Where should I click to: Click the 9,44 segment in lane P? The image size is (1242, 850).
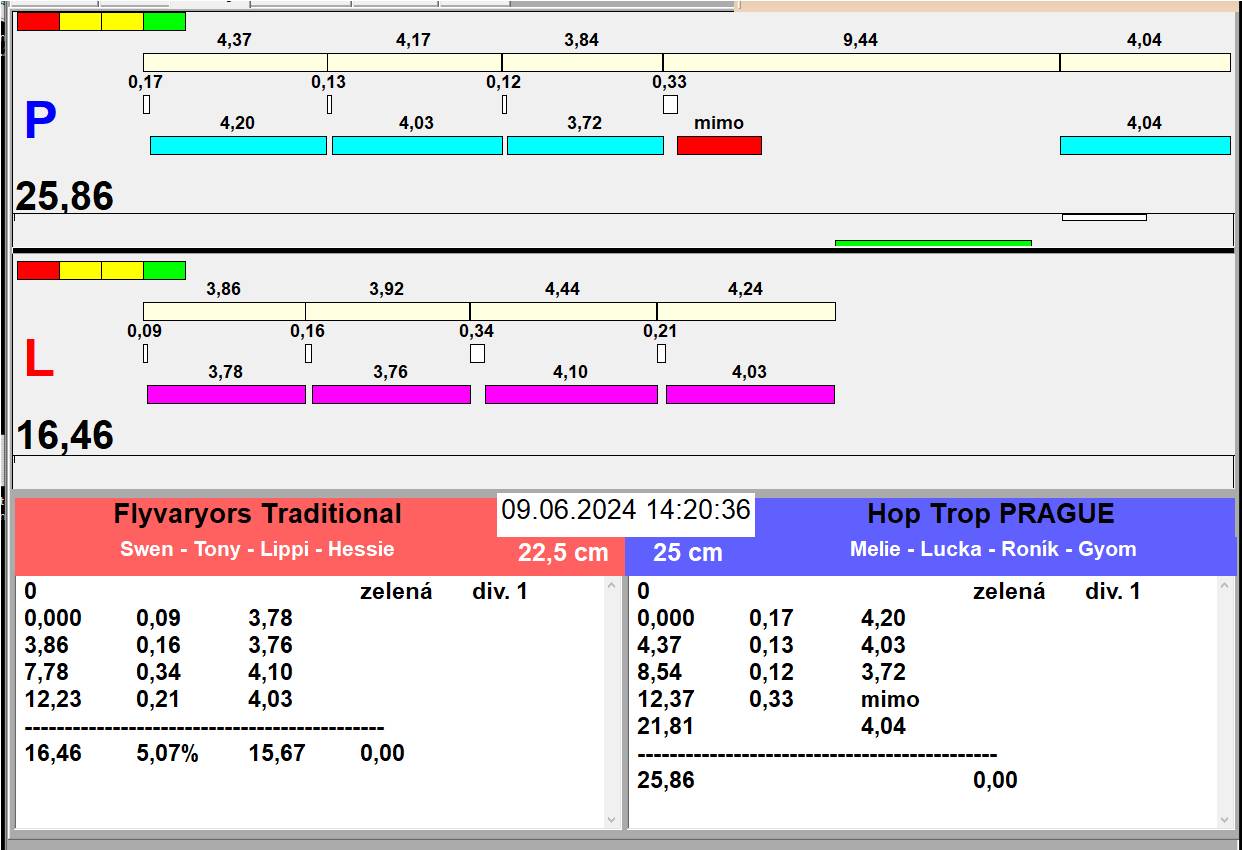click(x=861, y=63)
